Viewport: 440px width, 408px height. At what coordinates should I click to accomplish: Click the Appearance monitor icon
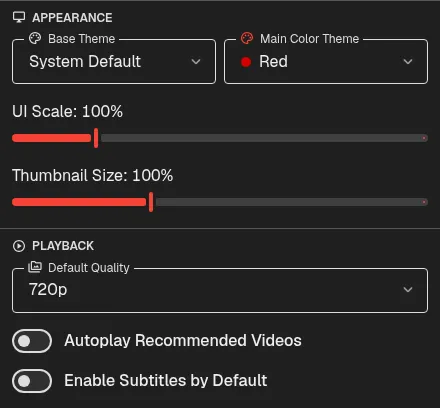tap(19, 17)
